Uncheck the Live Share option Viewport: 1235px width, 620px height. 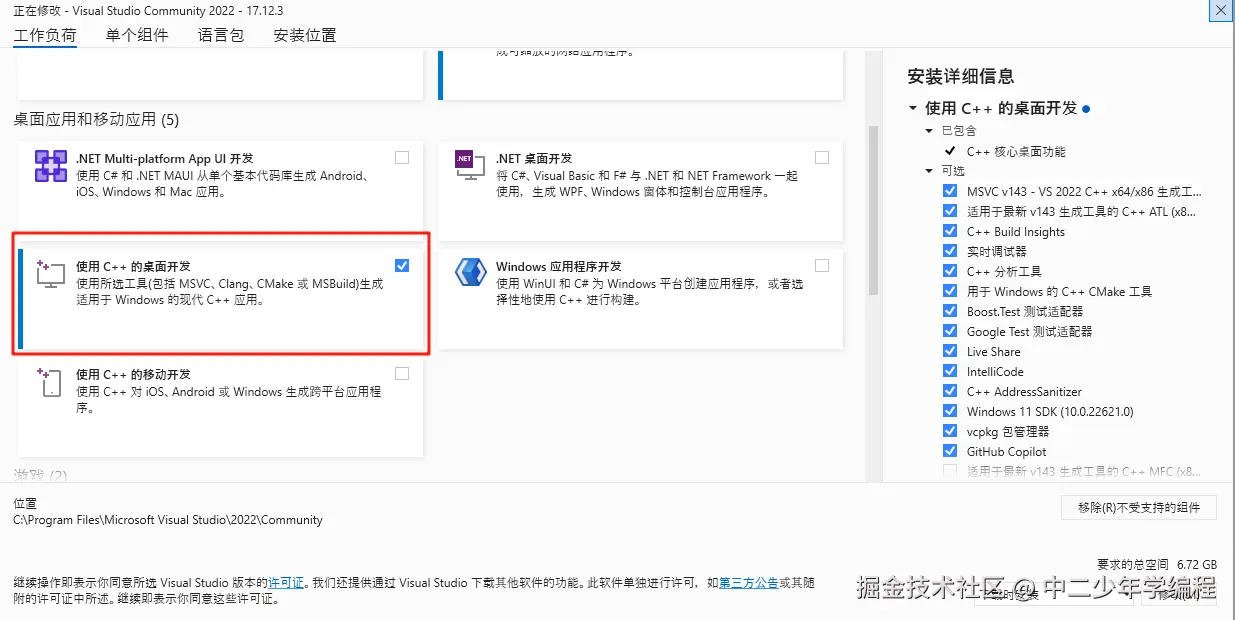[x=949, y=350]
